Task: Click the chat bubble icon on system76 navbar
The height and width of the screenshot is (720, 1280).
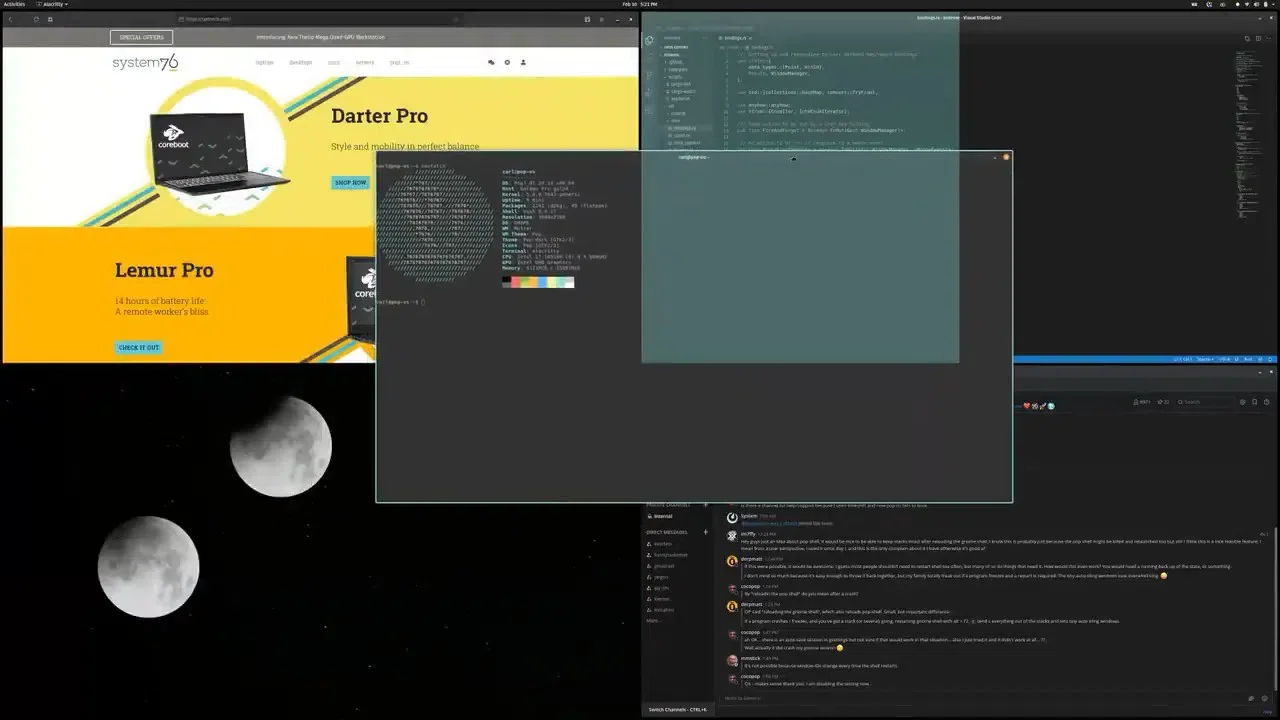Action: point(491,62)
